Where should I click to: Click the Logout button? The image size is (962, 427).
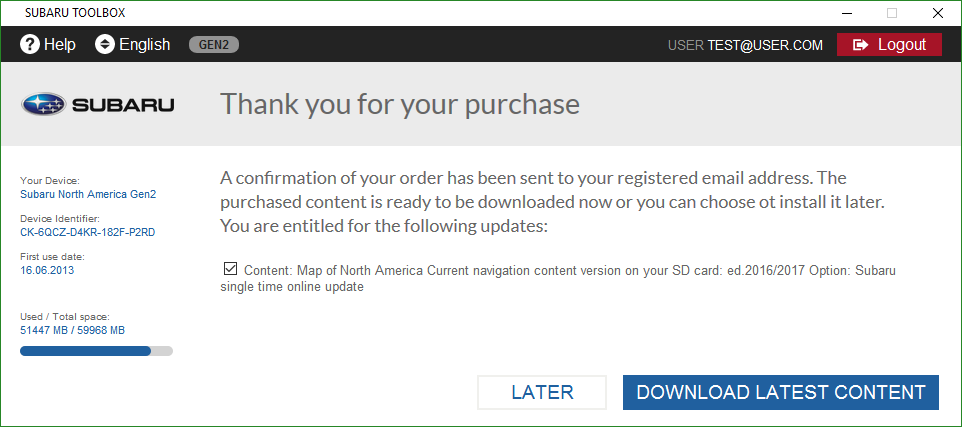click(890, 45)
